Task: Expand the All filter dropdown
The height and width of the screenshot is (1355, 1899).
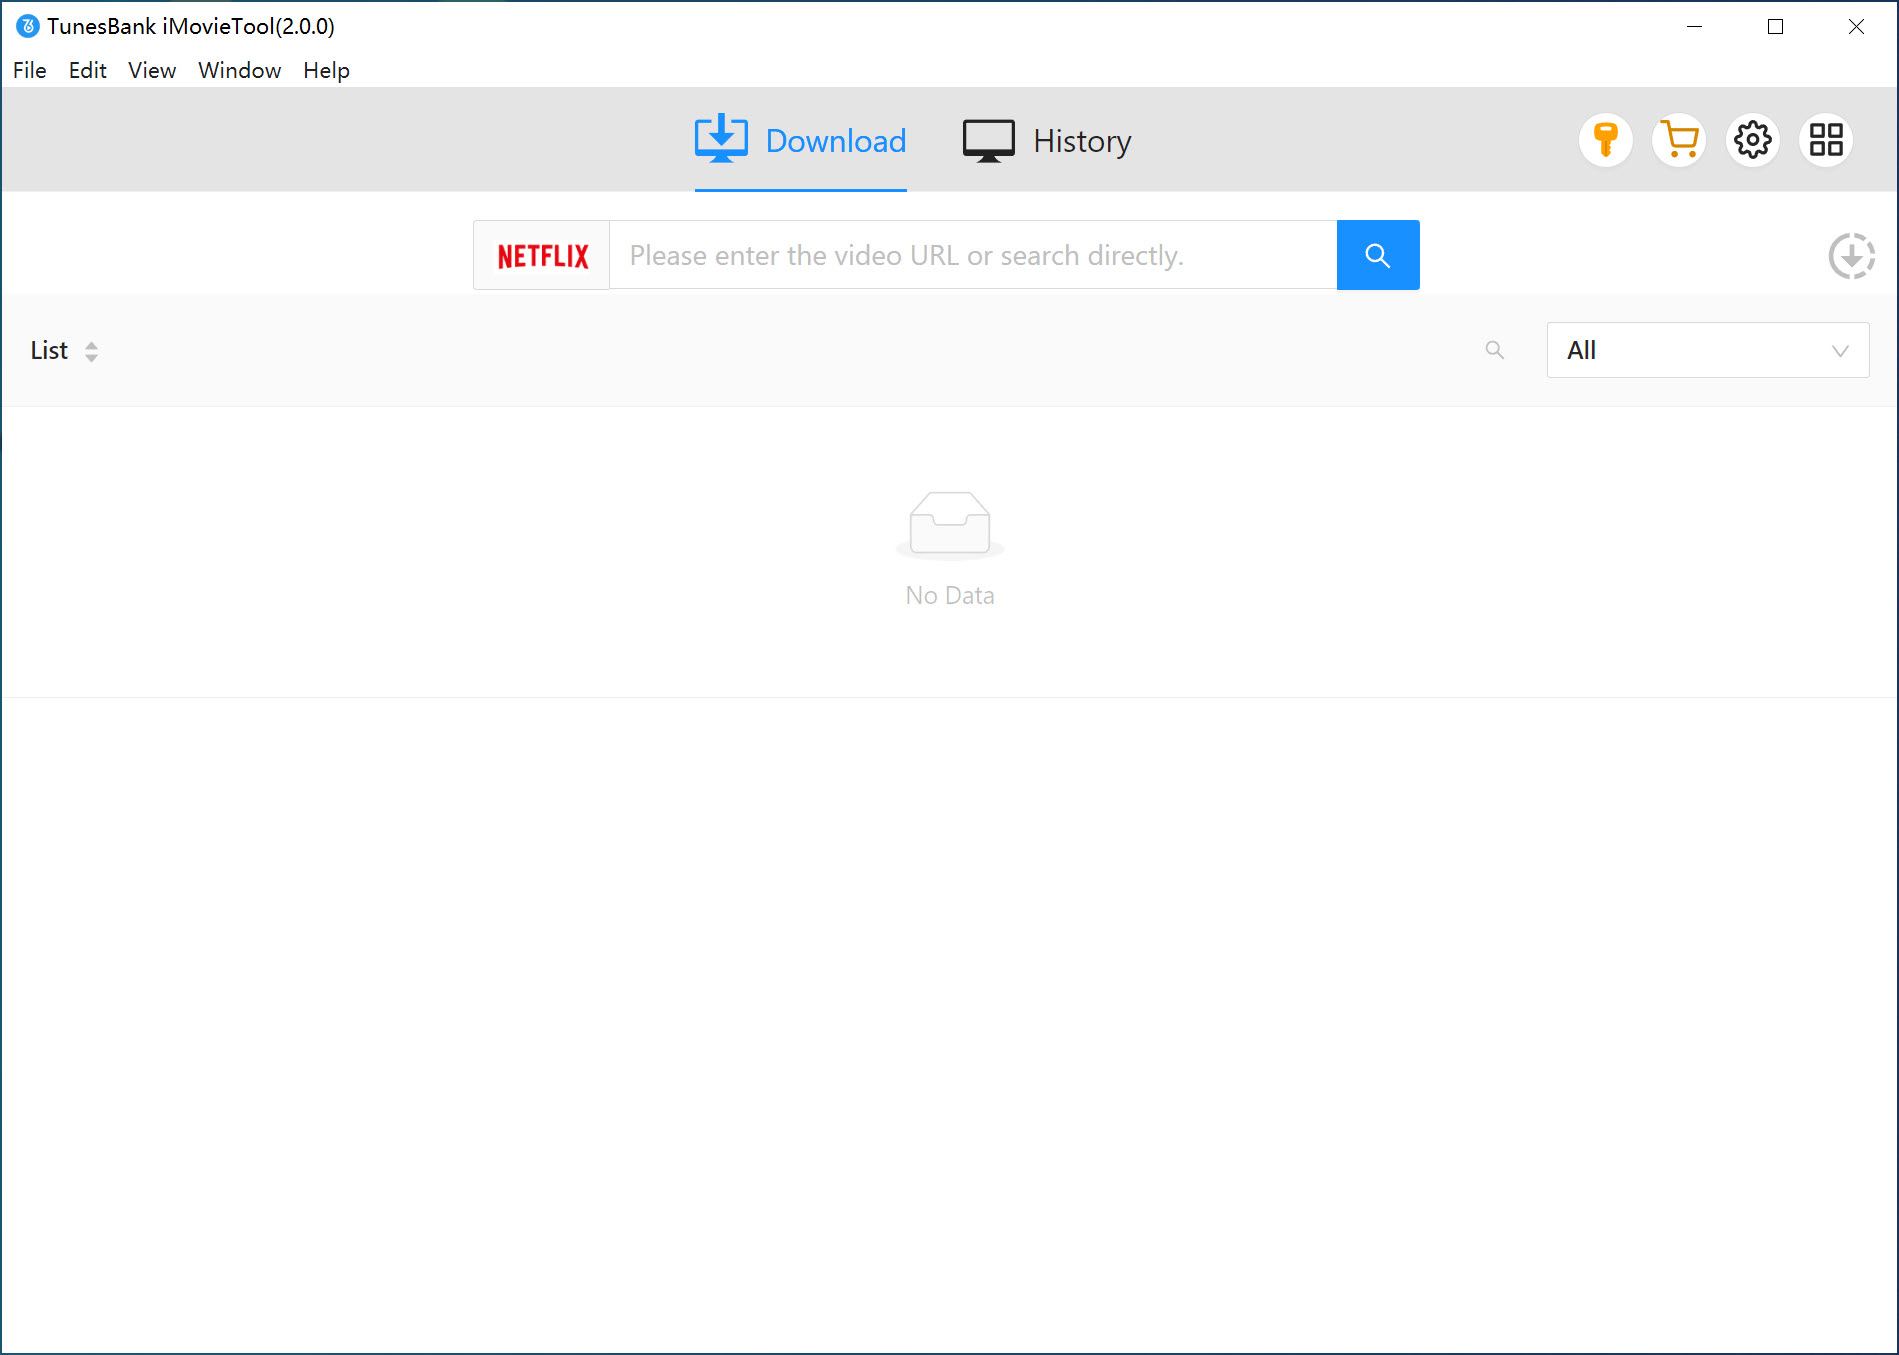Action: [1707, 350]
